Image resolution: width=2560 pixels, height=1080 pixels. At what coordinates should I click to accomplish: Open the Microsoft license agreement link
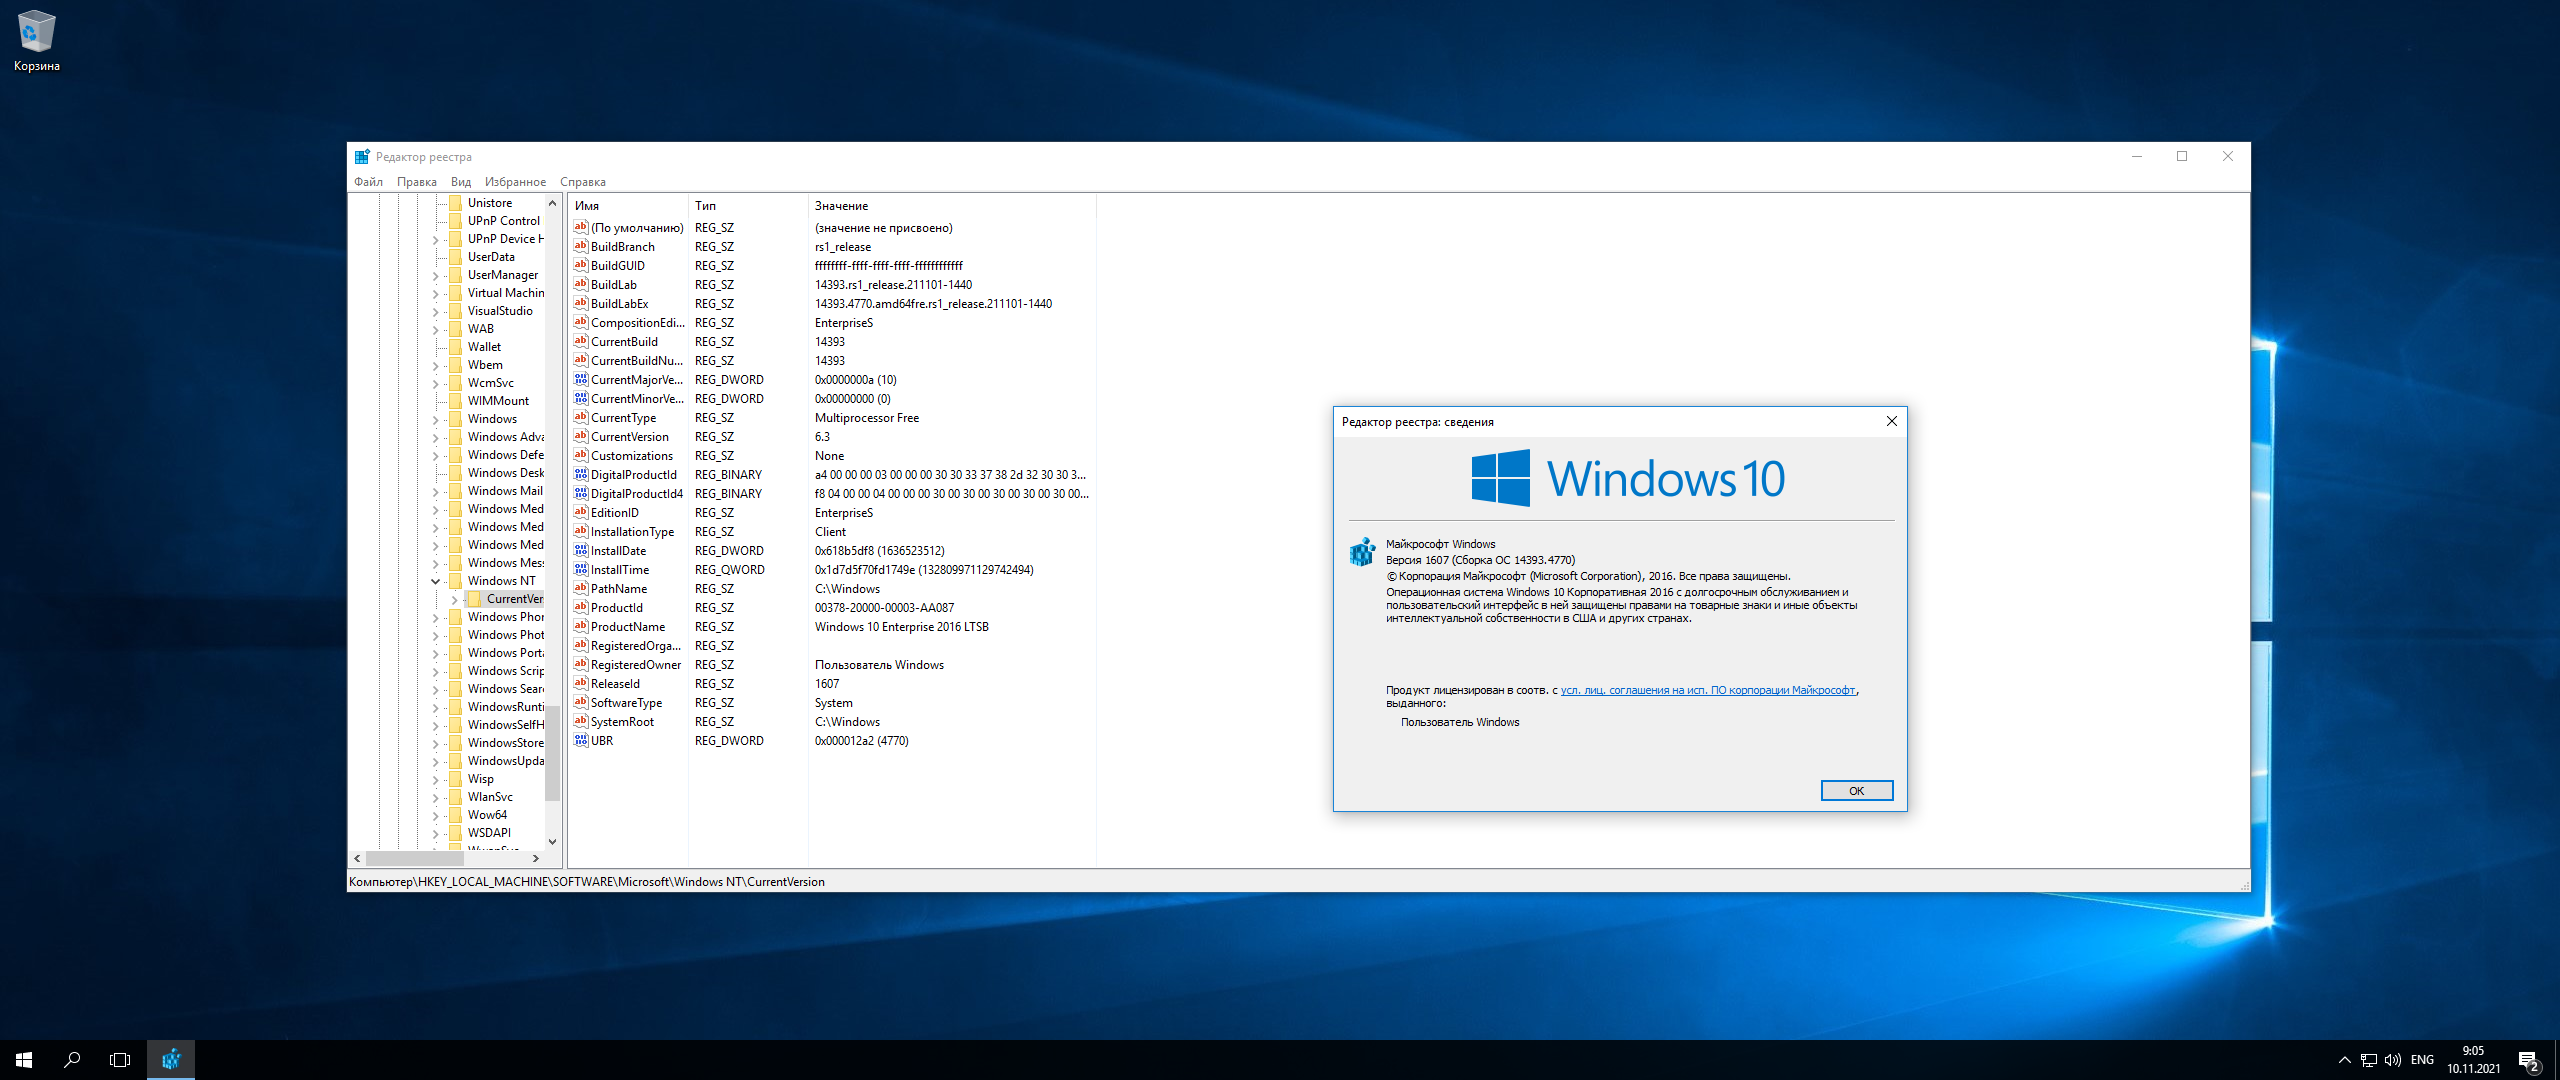click(1708, 690)
